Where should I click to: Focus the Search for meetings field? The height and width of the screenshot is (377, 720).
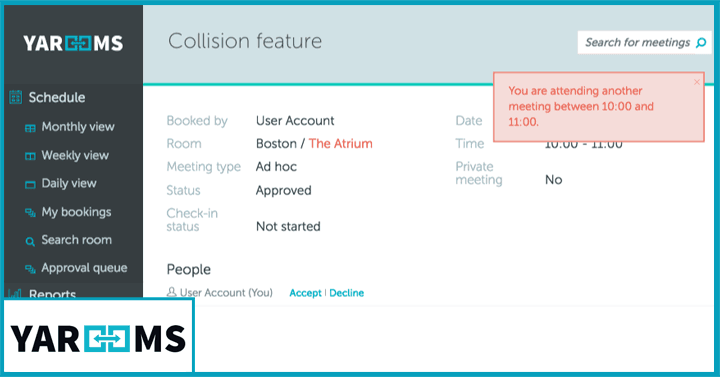638,43
